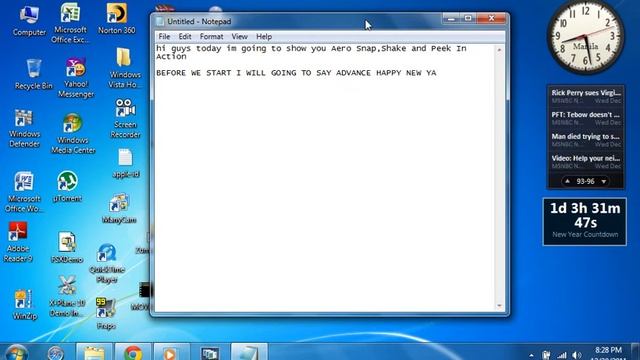The image size is (640, 360).
Task: Open the FSXDemo desktop icon
Action: pos(67,247)
